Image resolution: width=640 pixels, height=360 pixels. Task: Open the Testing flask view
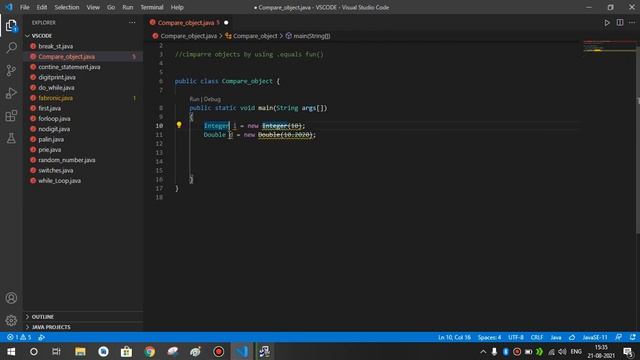(11, 138)
